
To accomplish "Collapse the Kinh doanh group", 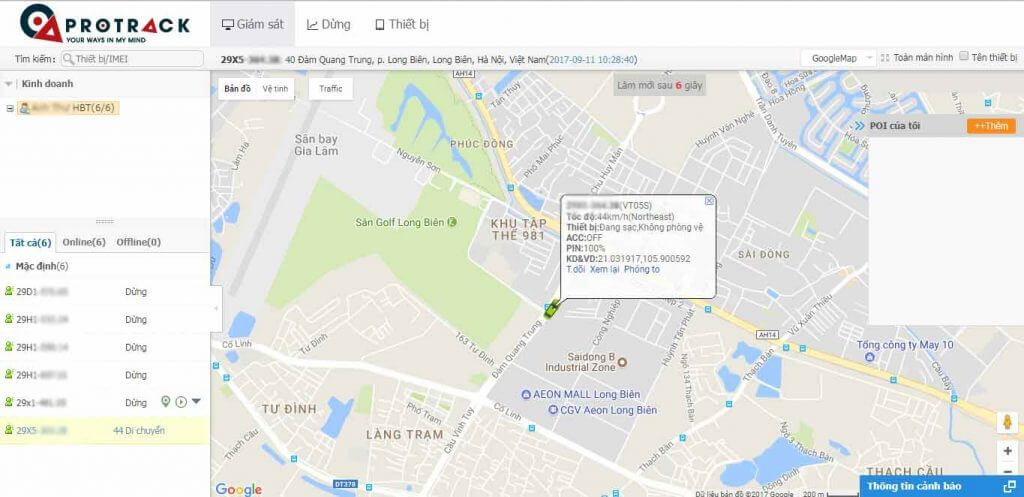I will coord(9,84).
